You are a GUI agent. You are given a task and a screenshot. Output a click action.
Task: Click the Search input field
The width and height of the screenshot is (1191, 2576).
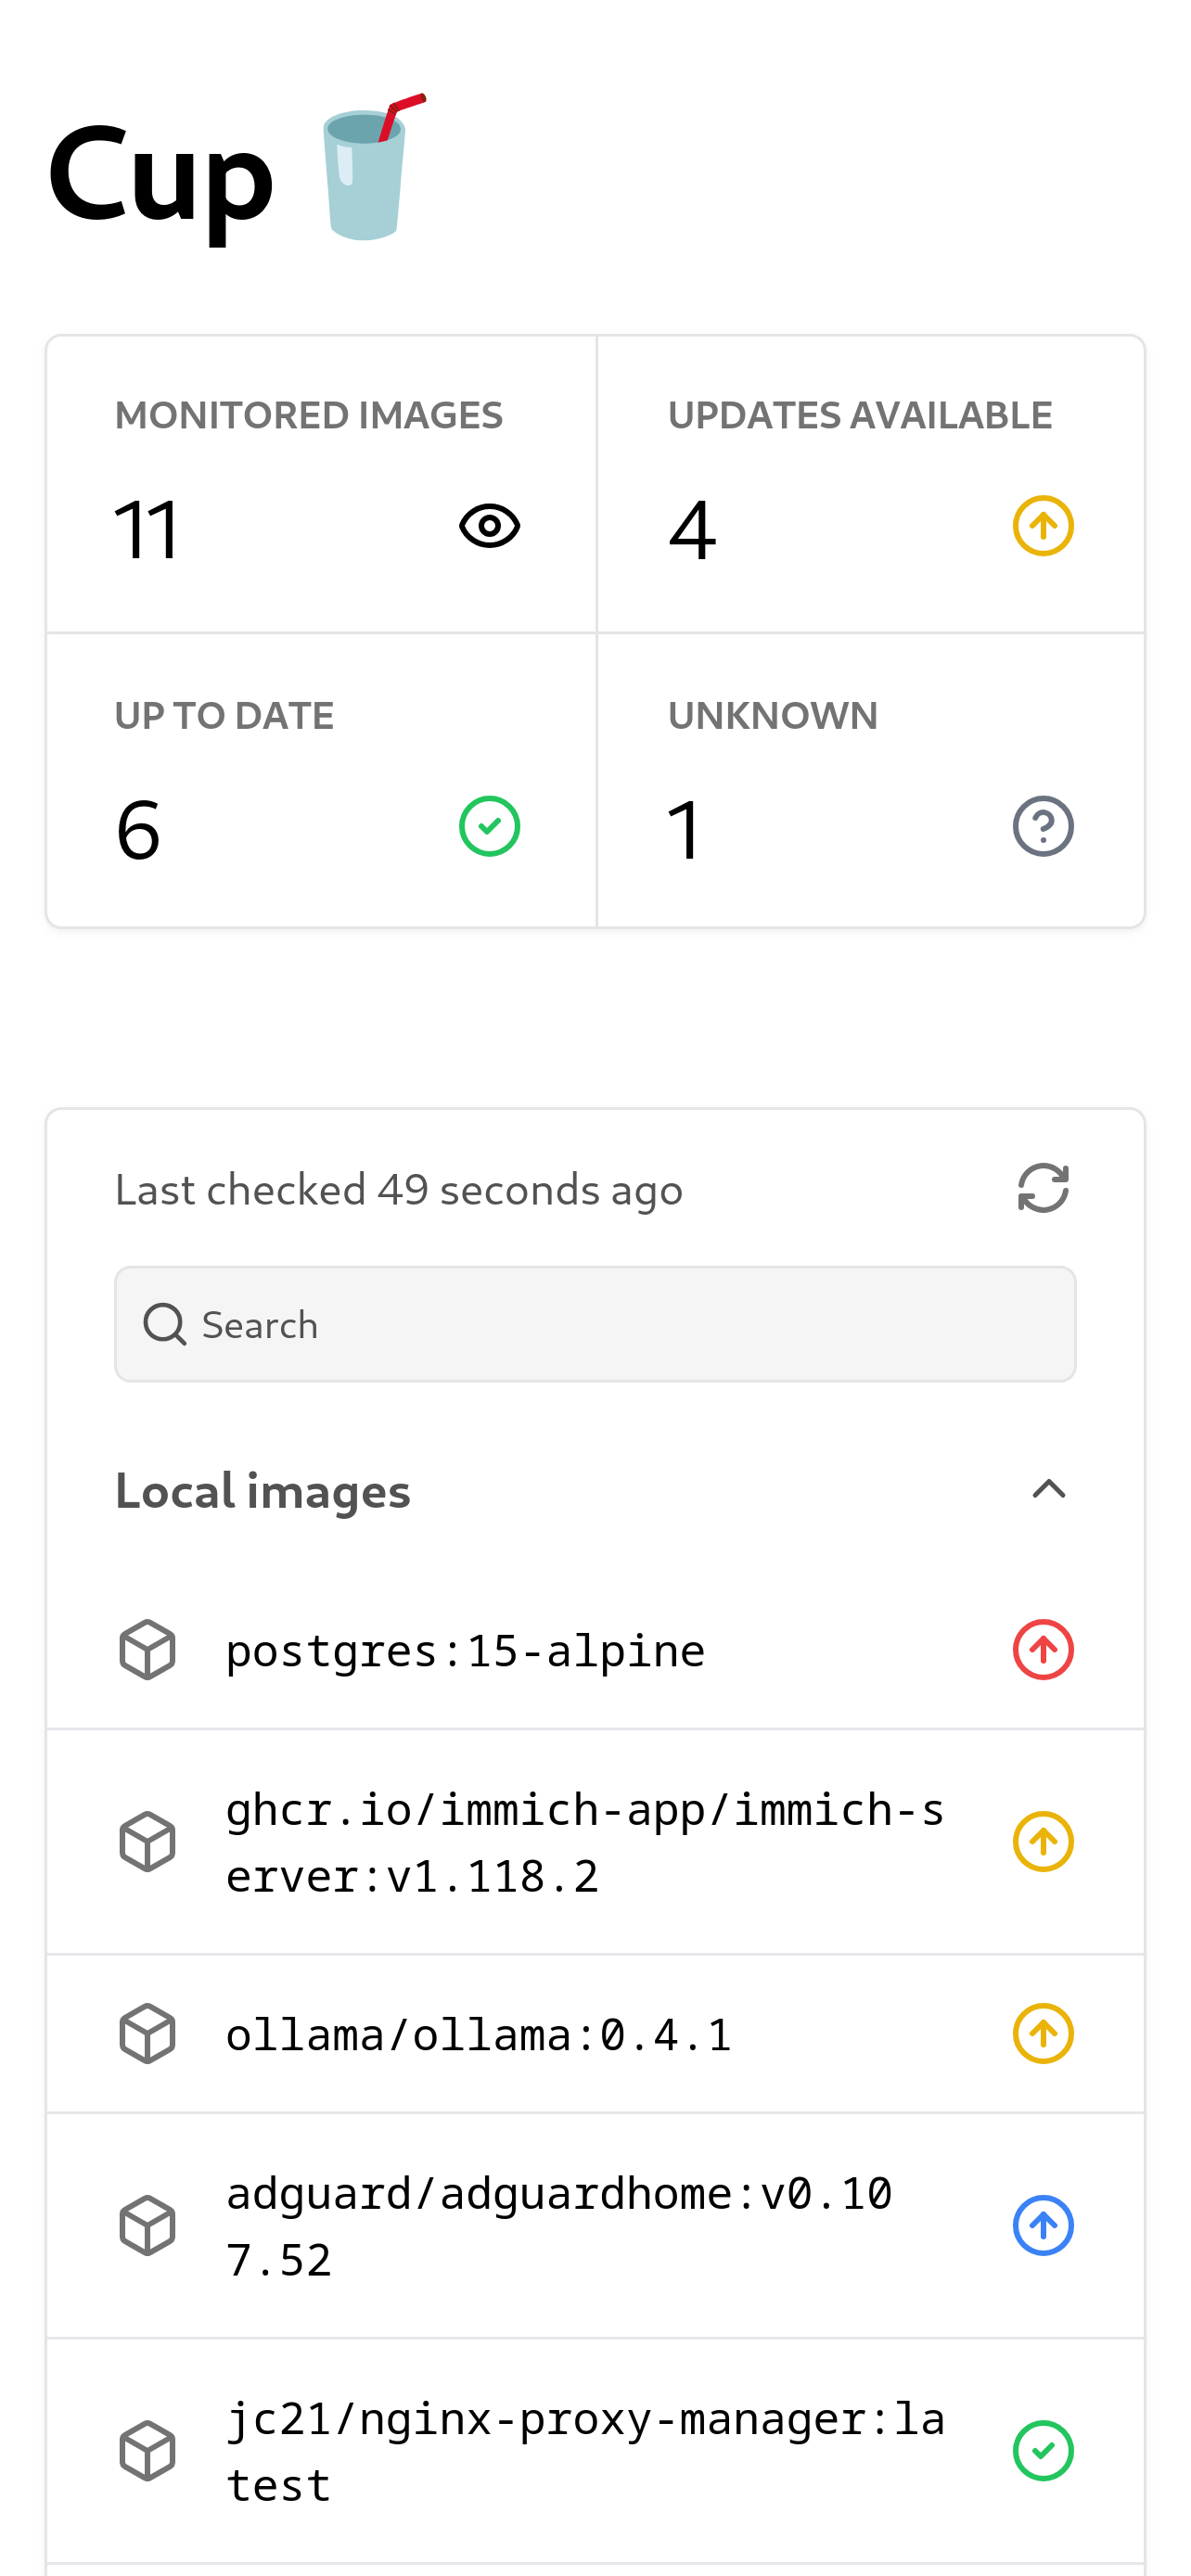click(595, 1324)
